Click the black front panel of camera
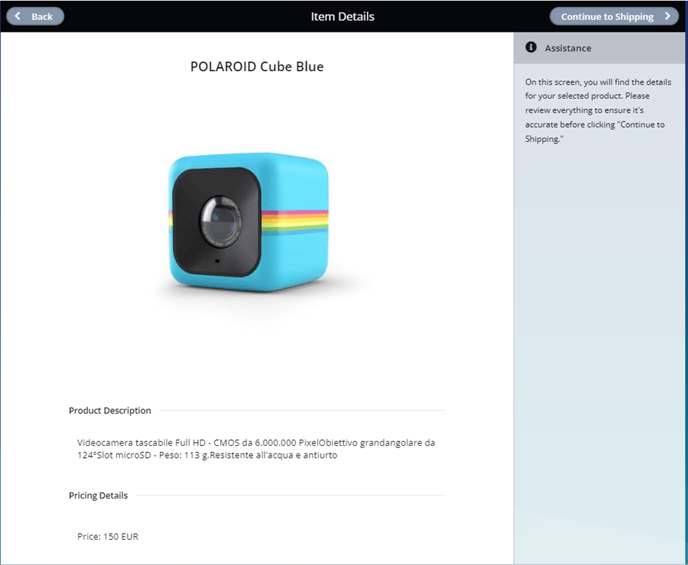 (x=217, y=222)
